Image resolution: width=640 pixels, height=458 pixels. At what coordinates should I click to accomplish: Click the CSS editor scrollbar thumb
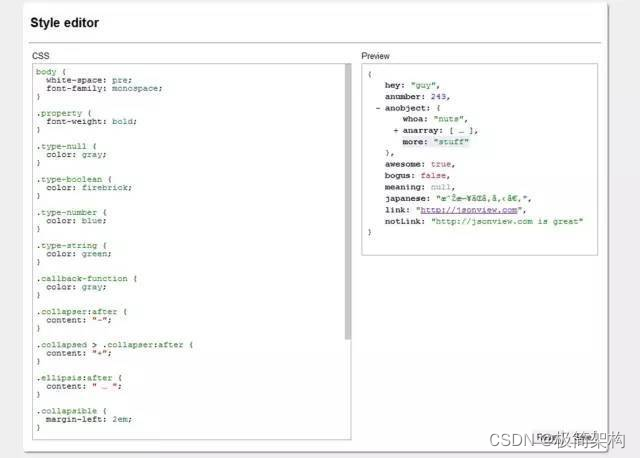coord(348,201)
